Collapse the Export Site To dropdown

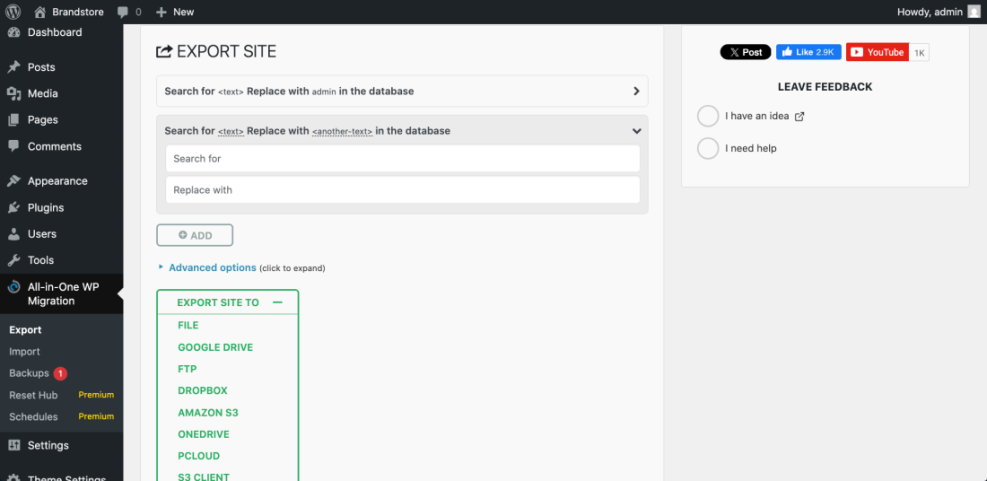click(x=227, y=302)
